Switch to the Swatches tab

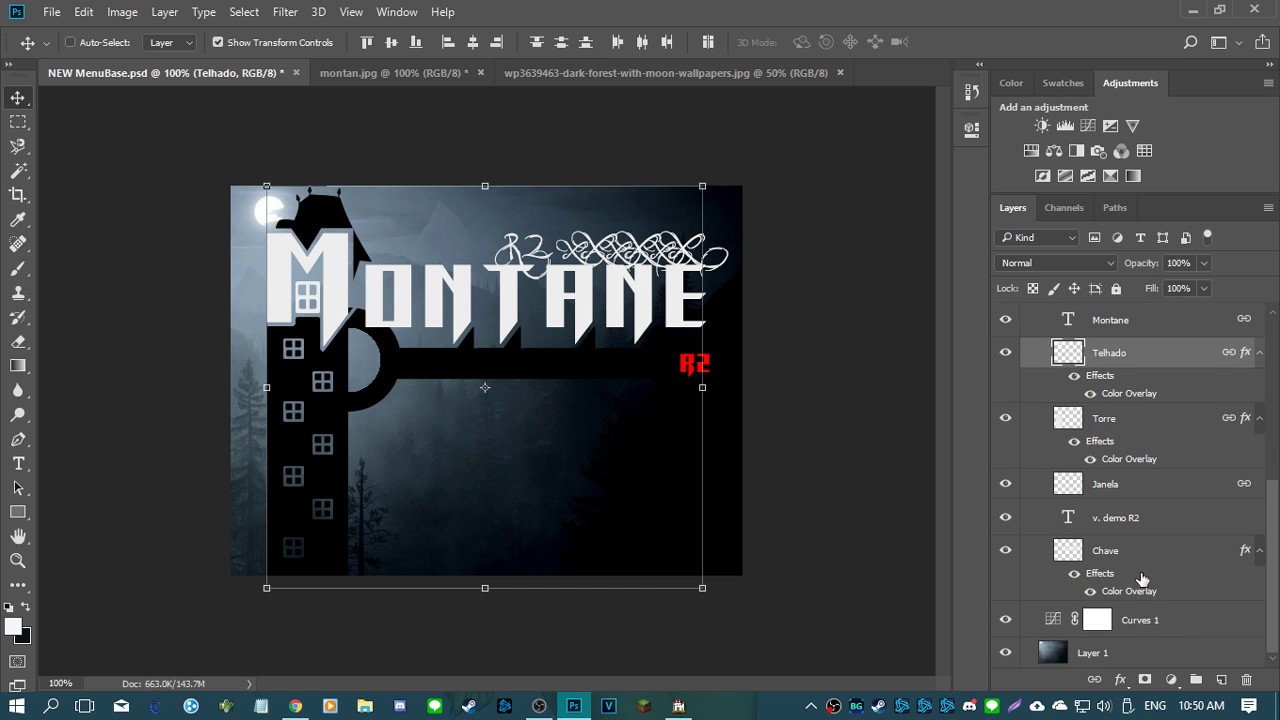tap(1063, 83)
